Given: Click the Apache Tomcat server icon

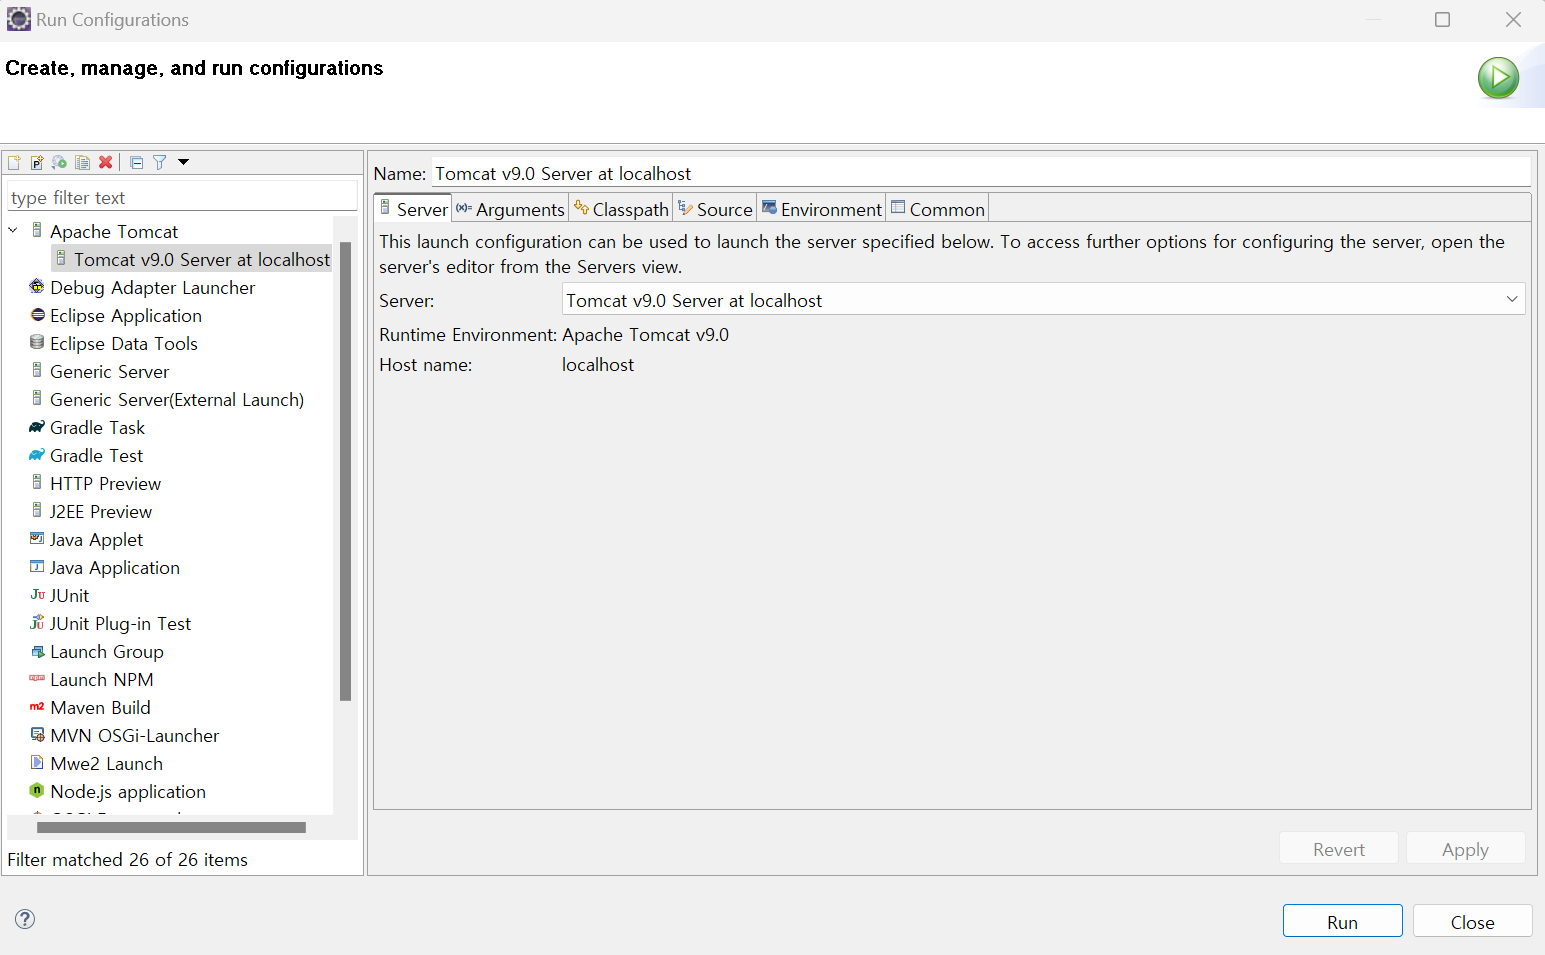Looking at the screenshot, I should (x=37, y=231).
